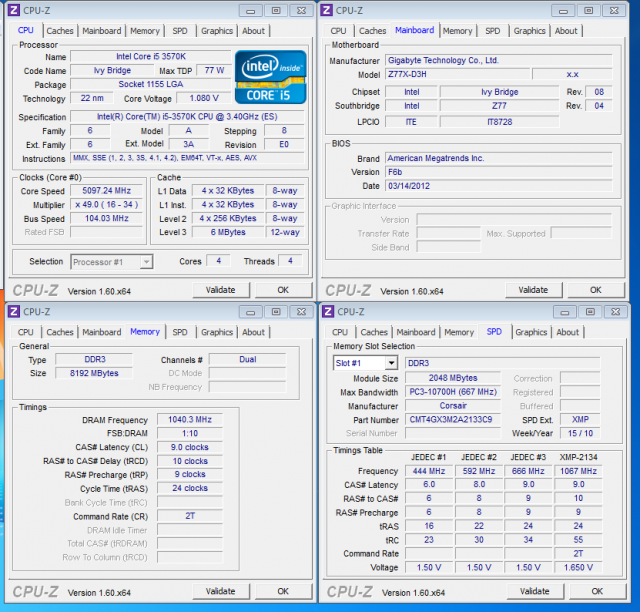640x612 pixels.
Task: Click the XMP-2134 voltage value 1.650 V
Action: coord(578,567)
